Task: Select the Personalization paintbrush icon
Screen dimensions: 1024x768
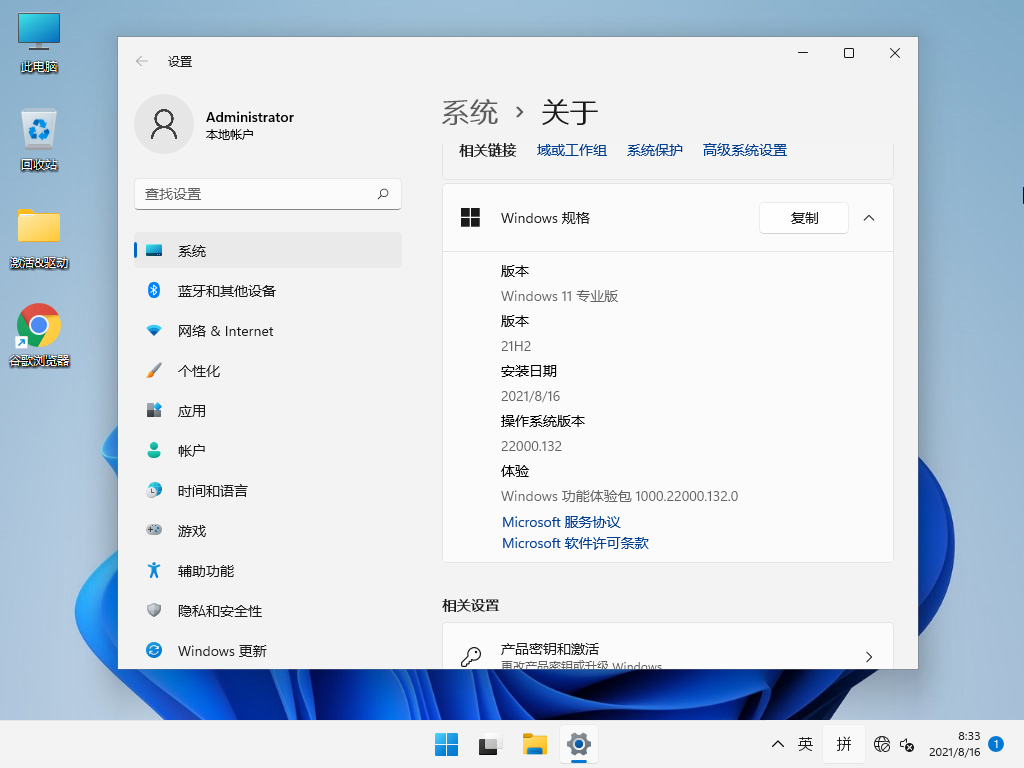Action: pyautogui.click(x=154, y=371)
